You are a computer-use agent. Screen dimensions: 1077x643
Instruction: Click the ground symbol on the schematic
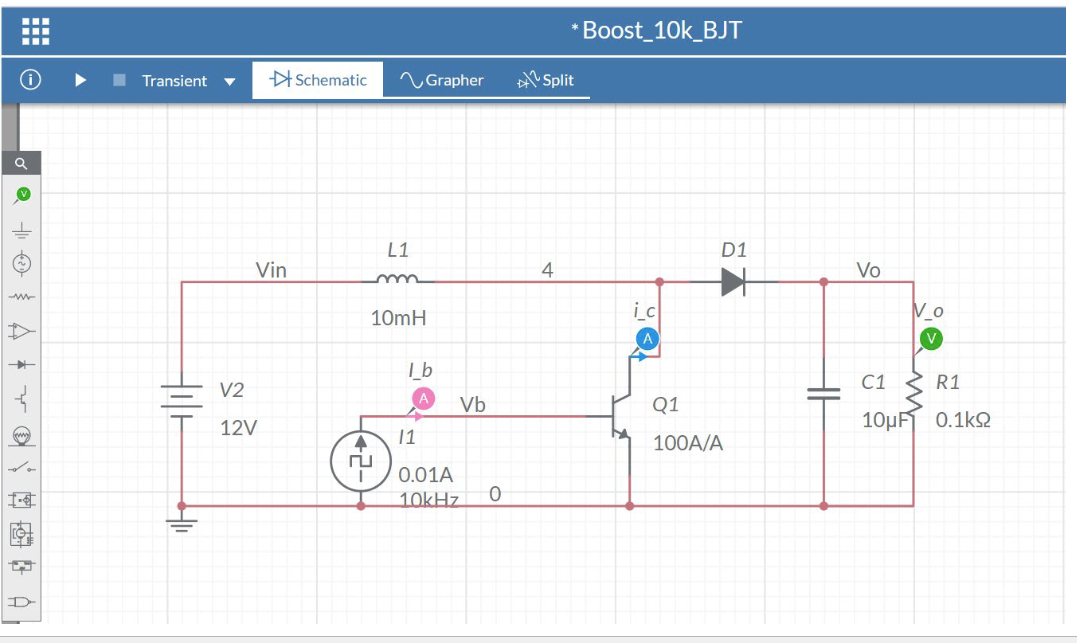pos(181,524)
